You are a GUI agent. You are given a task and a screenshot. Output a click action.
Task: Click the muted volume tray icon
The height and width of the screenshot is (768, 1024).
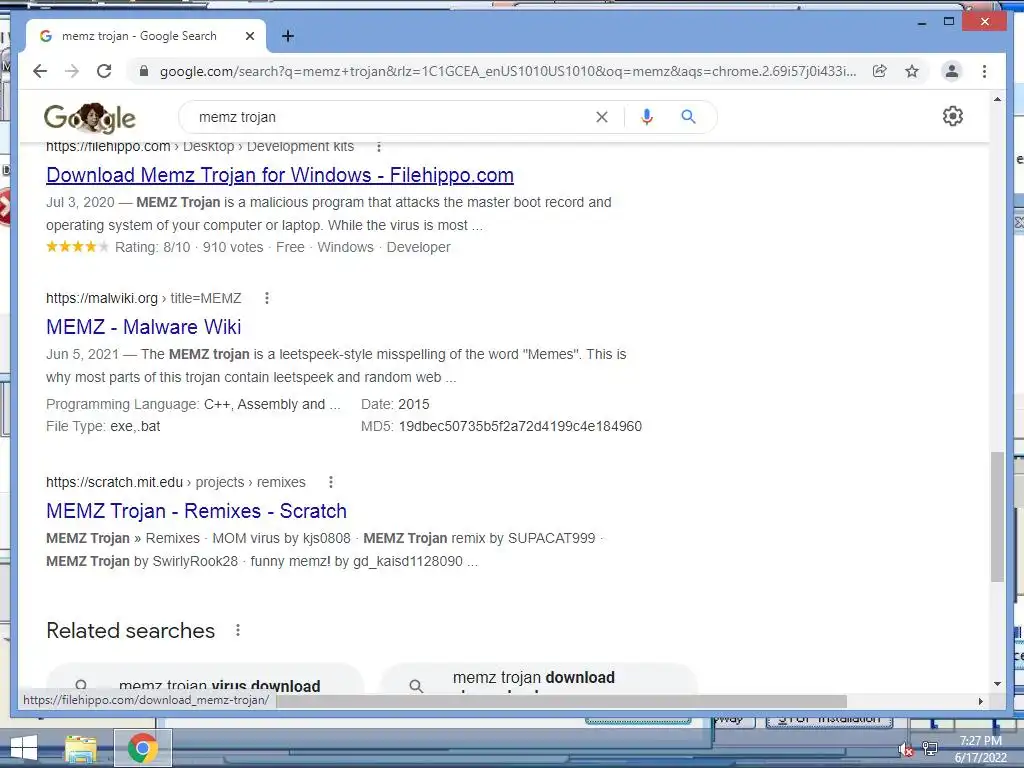pyautogui.click(x=906, y=750)
